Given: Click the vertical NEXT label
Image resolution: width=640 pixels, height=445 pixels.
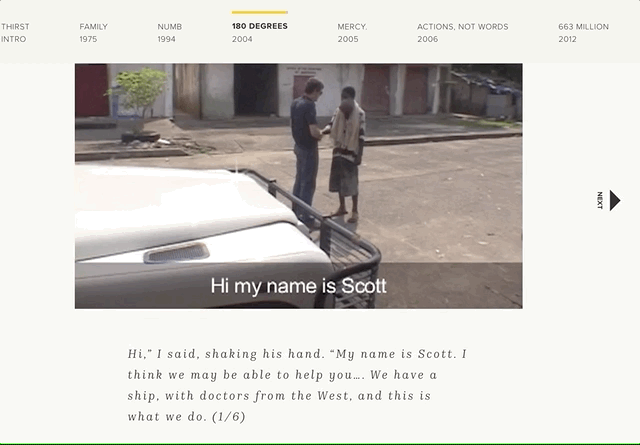Looking at the screenshot, I should coord(600,200).
